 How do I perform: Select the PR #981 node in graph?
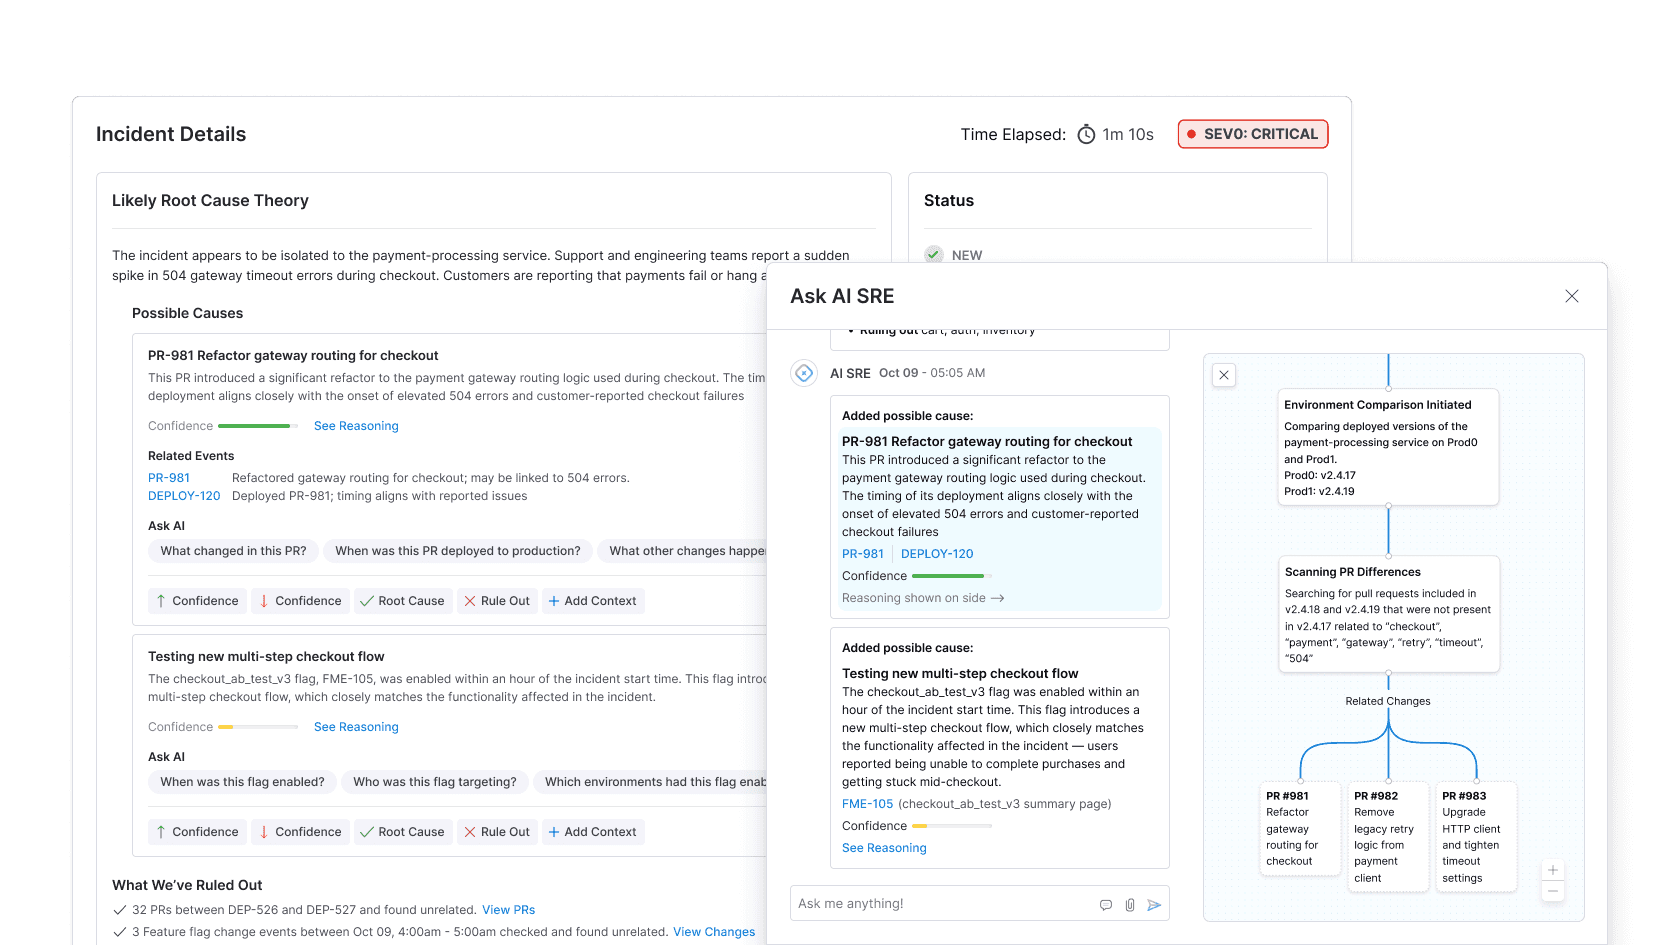pyautogui.click(x=1300, y=828)
